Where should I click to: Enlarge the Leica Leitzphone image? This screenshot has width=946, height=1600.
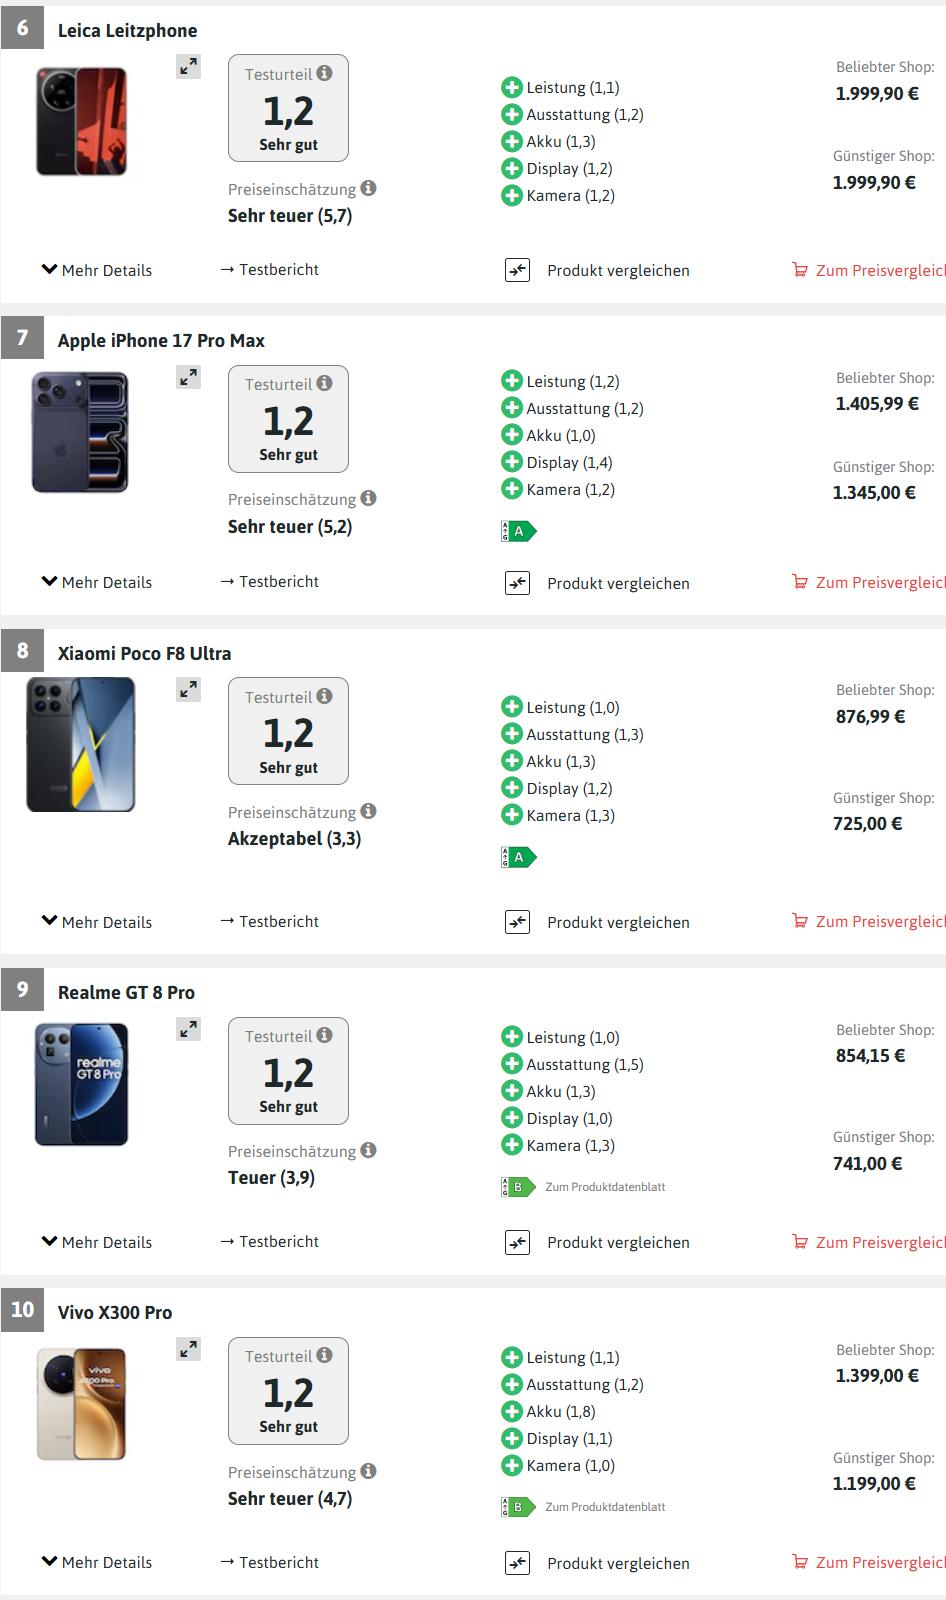[x=188, y=67]
